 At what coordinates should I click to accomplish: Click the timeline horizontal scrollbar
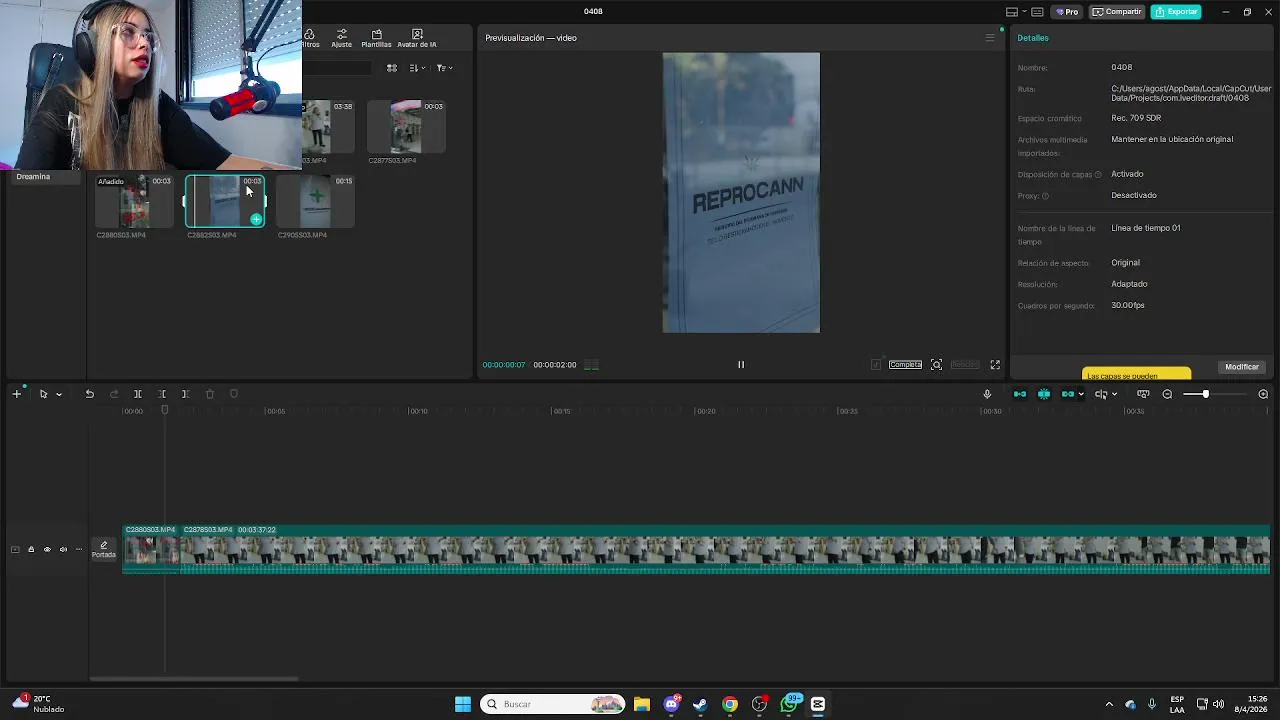coord(193,679)
